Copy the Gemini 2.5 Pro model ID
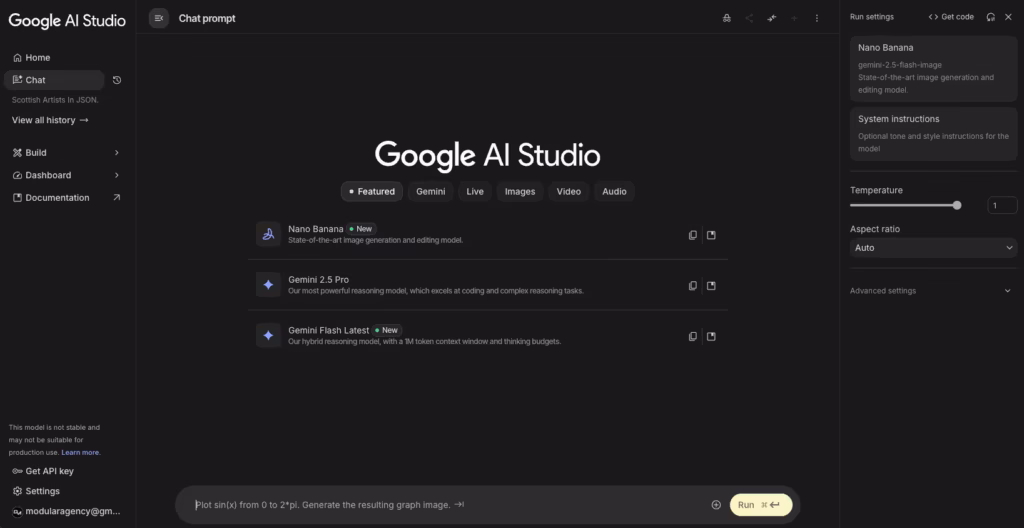This screenshot has width=1024, height=528. [x=693, y=286]
